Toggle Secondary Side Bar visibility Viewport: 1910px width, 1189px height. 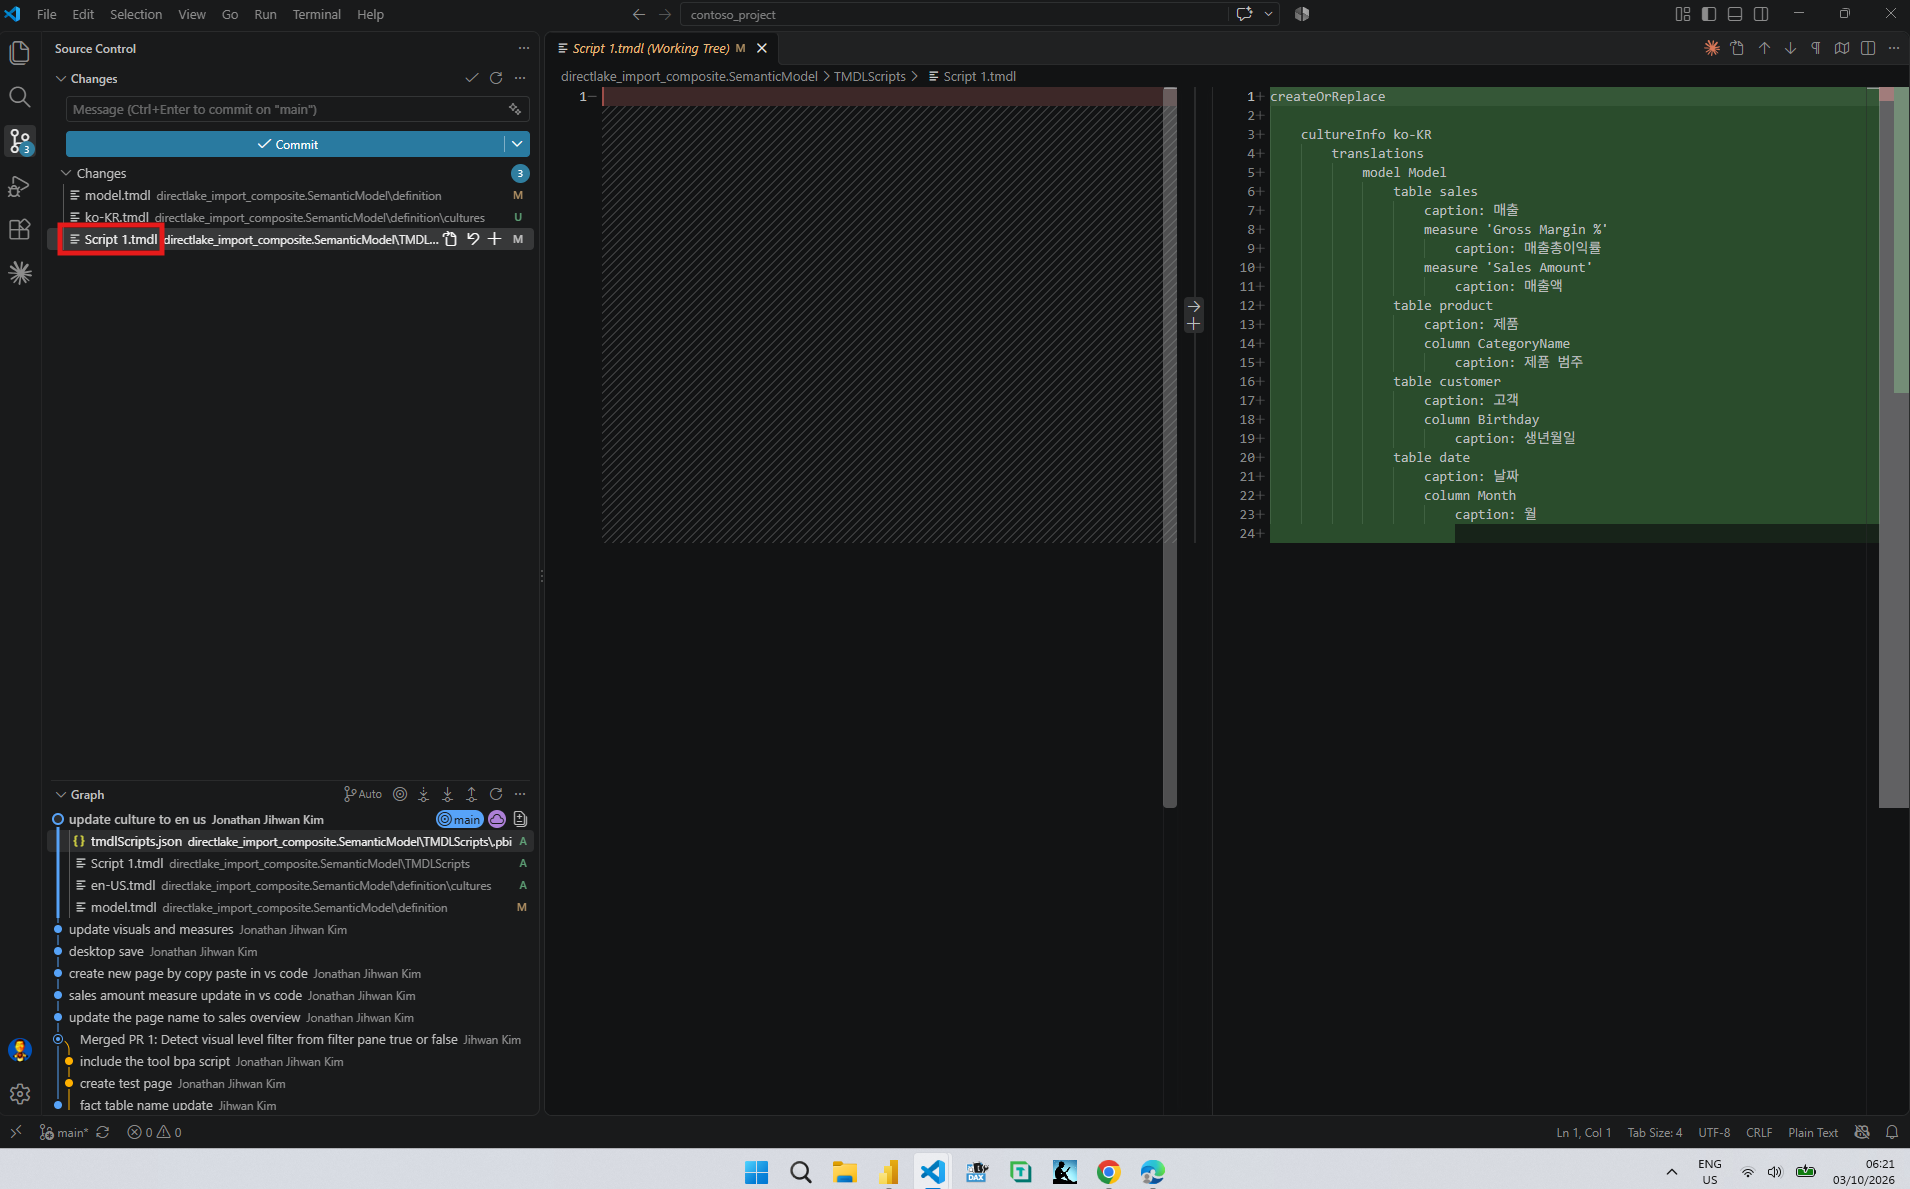pyautogui.click(x=1761, y=14)
